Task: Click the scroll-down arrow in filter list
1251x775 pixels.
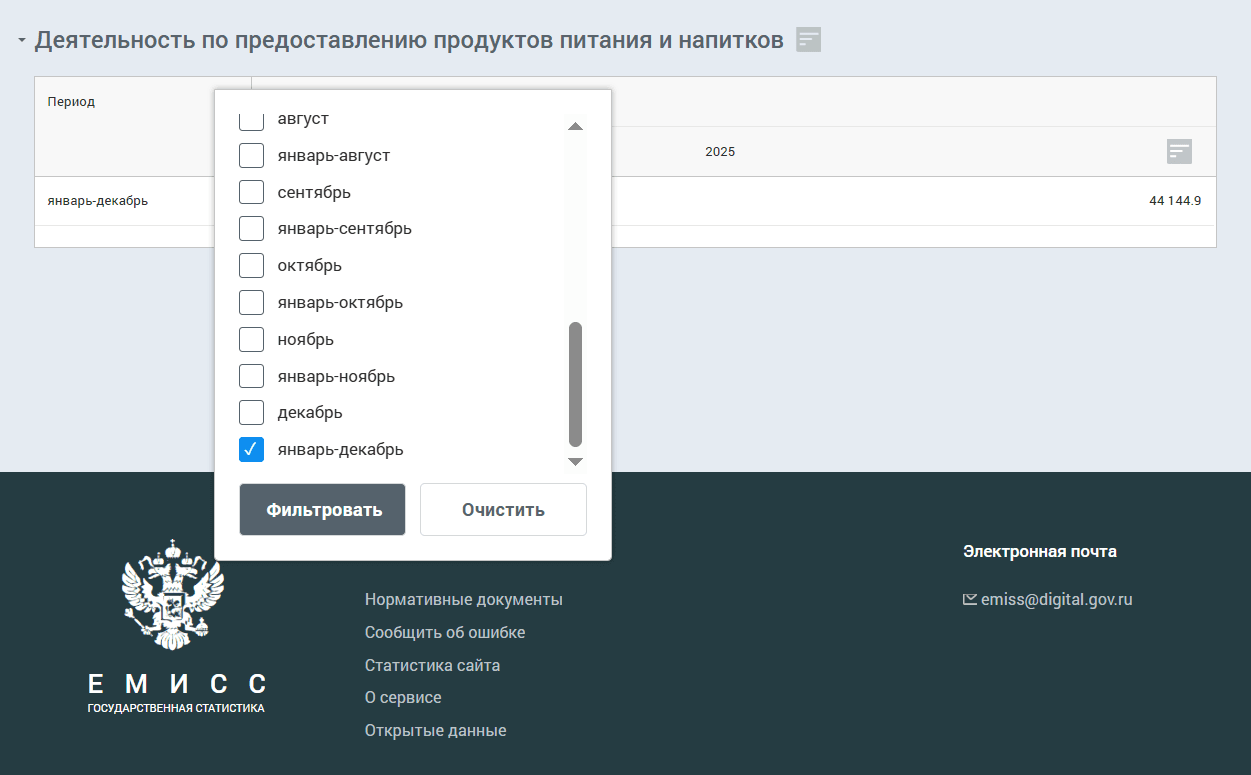Action: [x=575, y=461]
